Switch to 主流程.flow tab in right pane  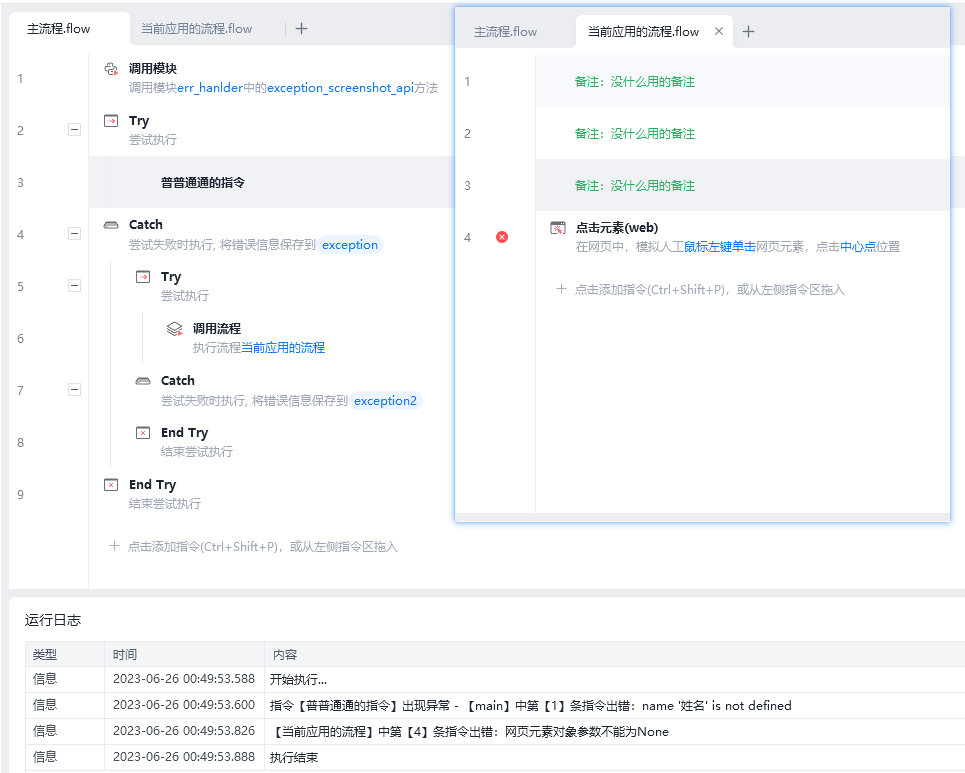(x=505, y=32)
